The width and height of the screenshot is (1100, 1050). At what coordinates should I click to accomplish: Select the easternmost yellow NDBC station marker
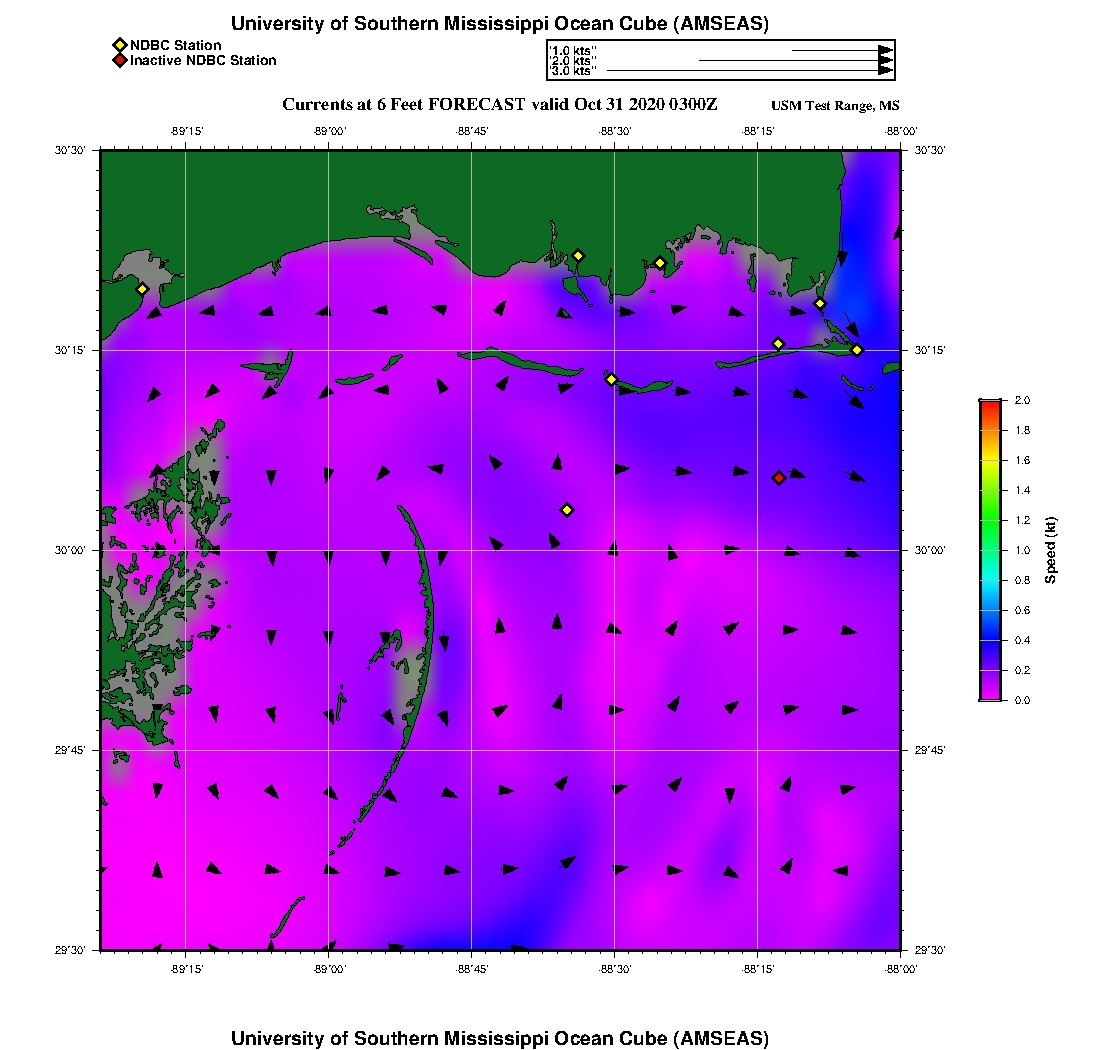(x=857, y=349)
